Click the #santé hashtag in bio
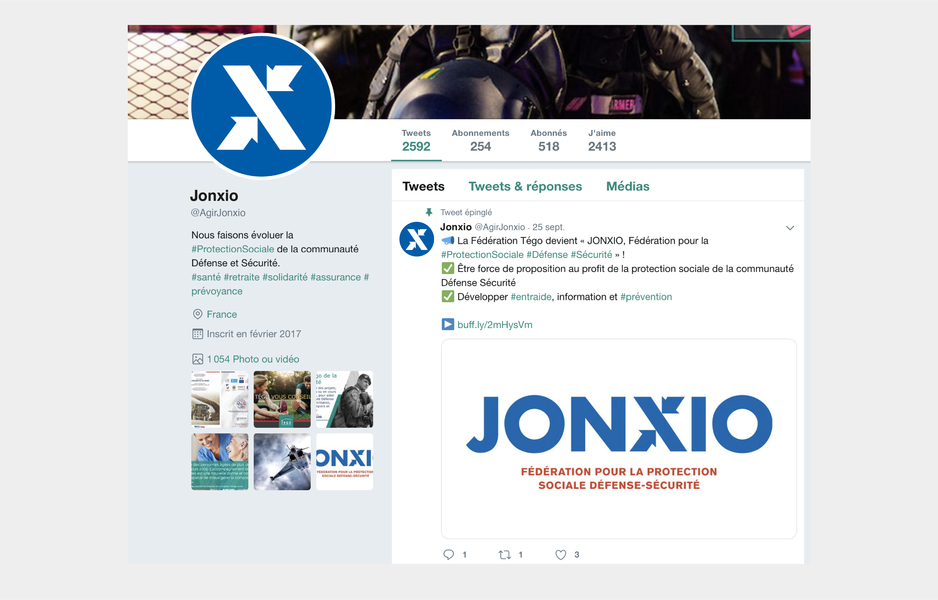 [206, 277]
